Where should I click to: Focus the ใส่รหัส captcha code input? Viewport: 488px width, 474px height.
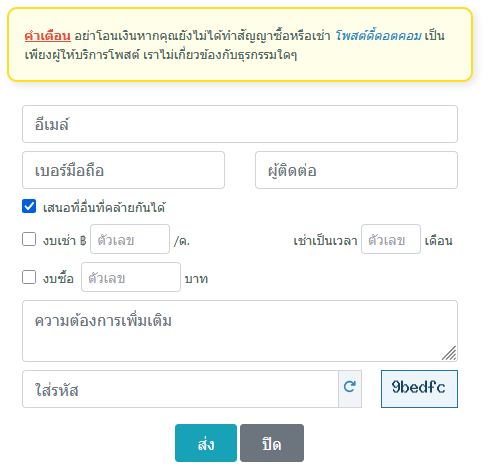(180, 389)
